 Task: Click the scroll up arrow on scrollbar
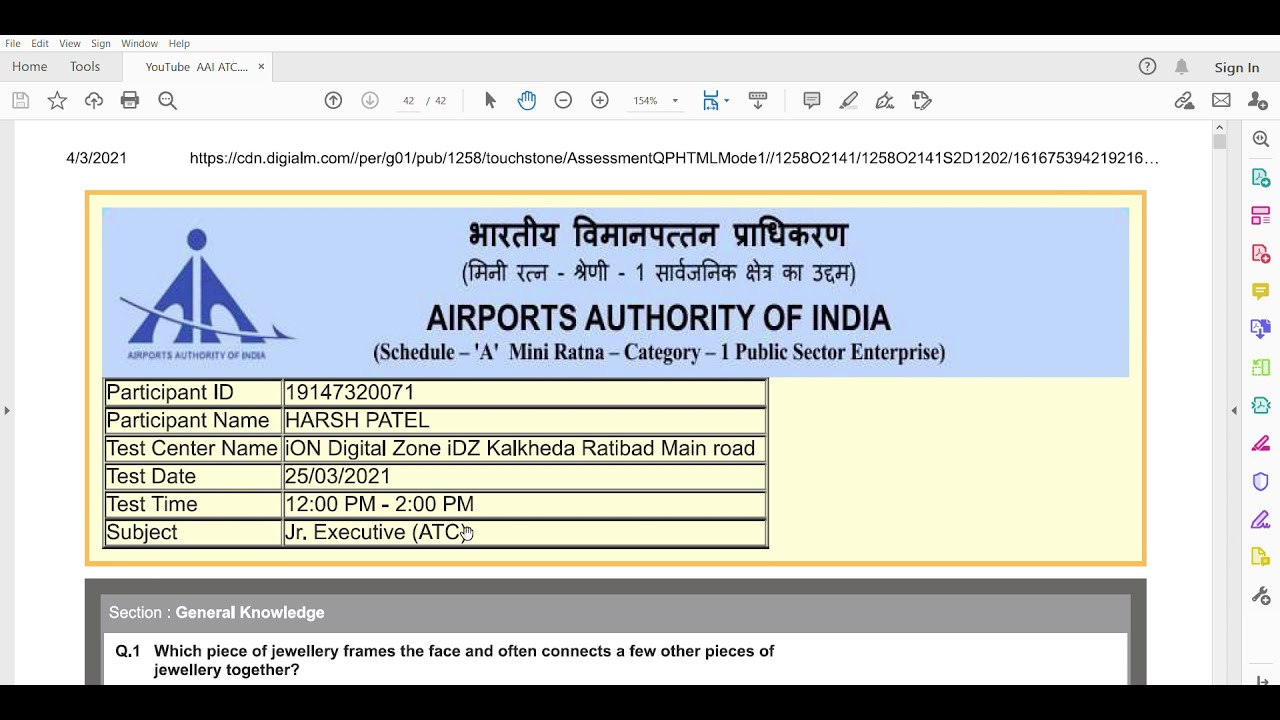[1219, 127]
